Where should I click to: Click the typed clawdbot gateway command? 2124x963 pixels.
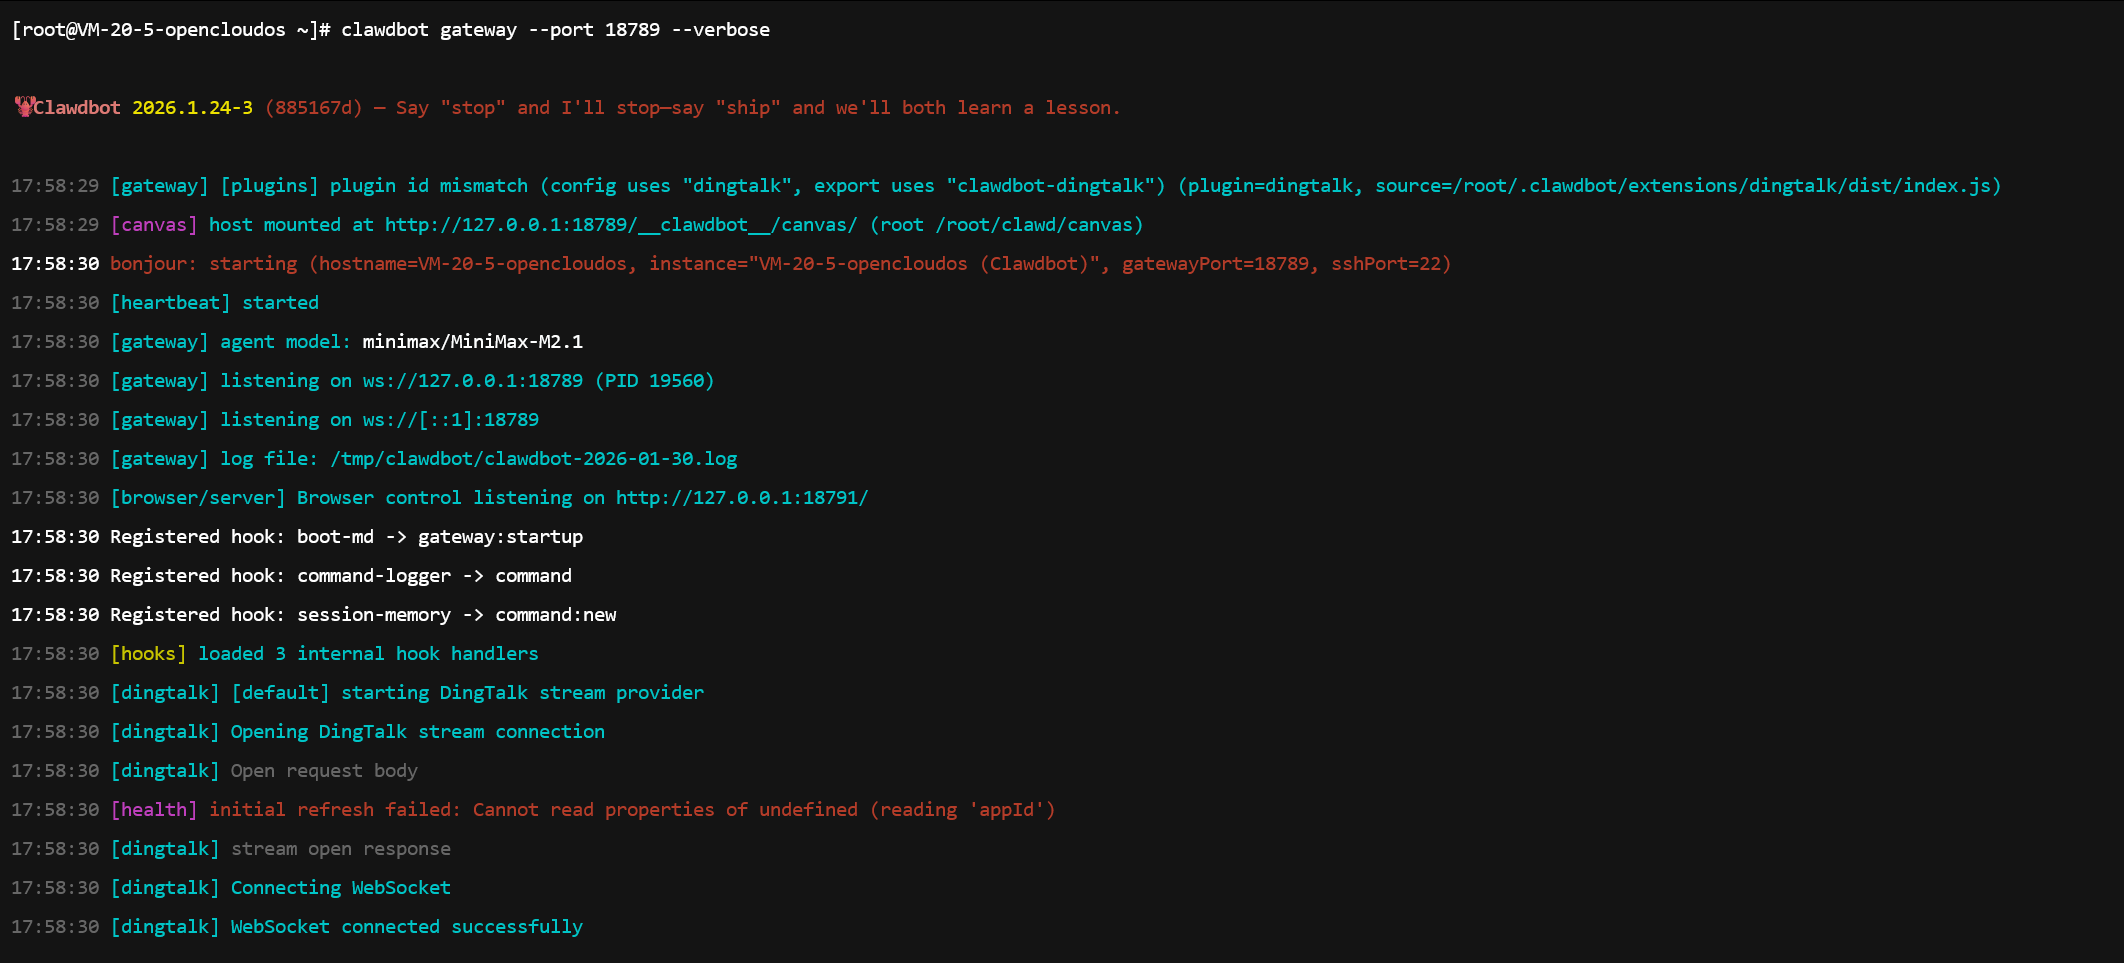coord(555,30)
